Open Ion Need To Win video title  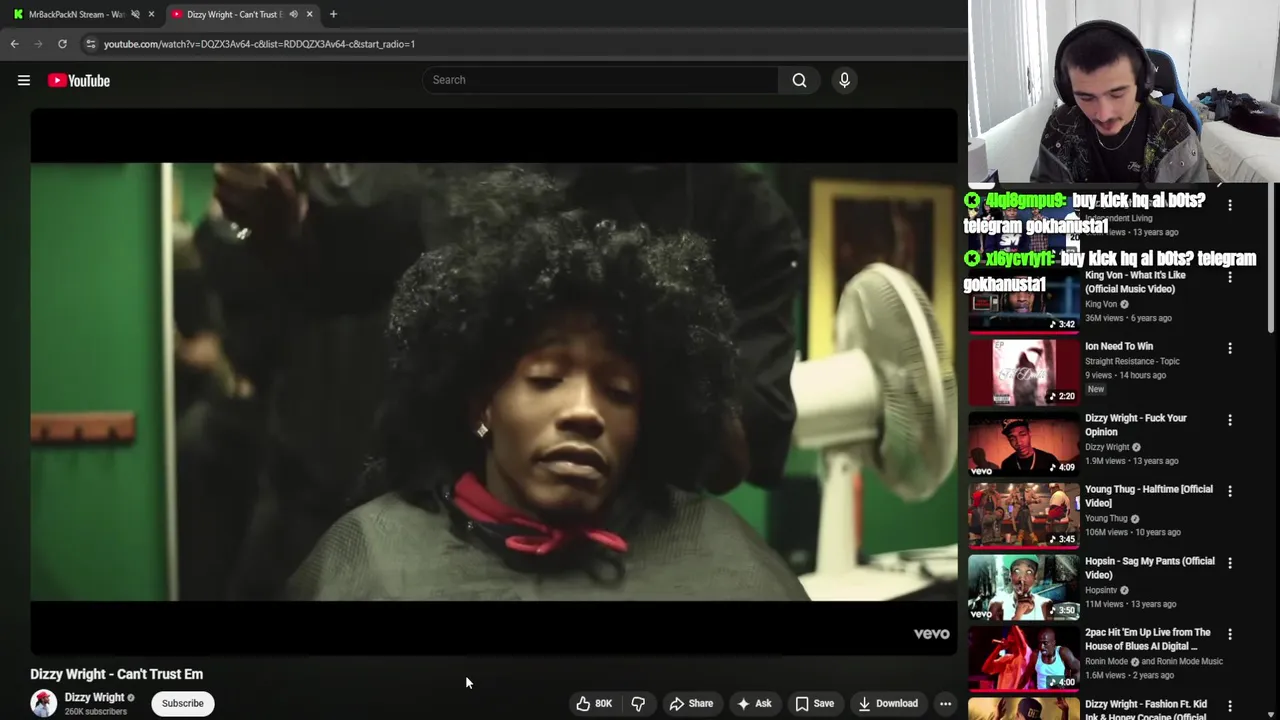1119,346
